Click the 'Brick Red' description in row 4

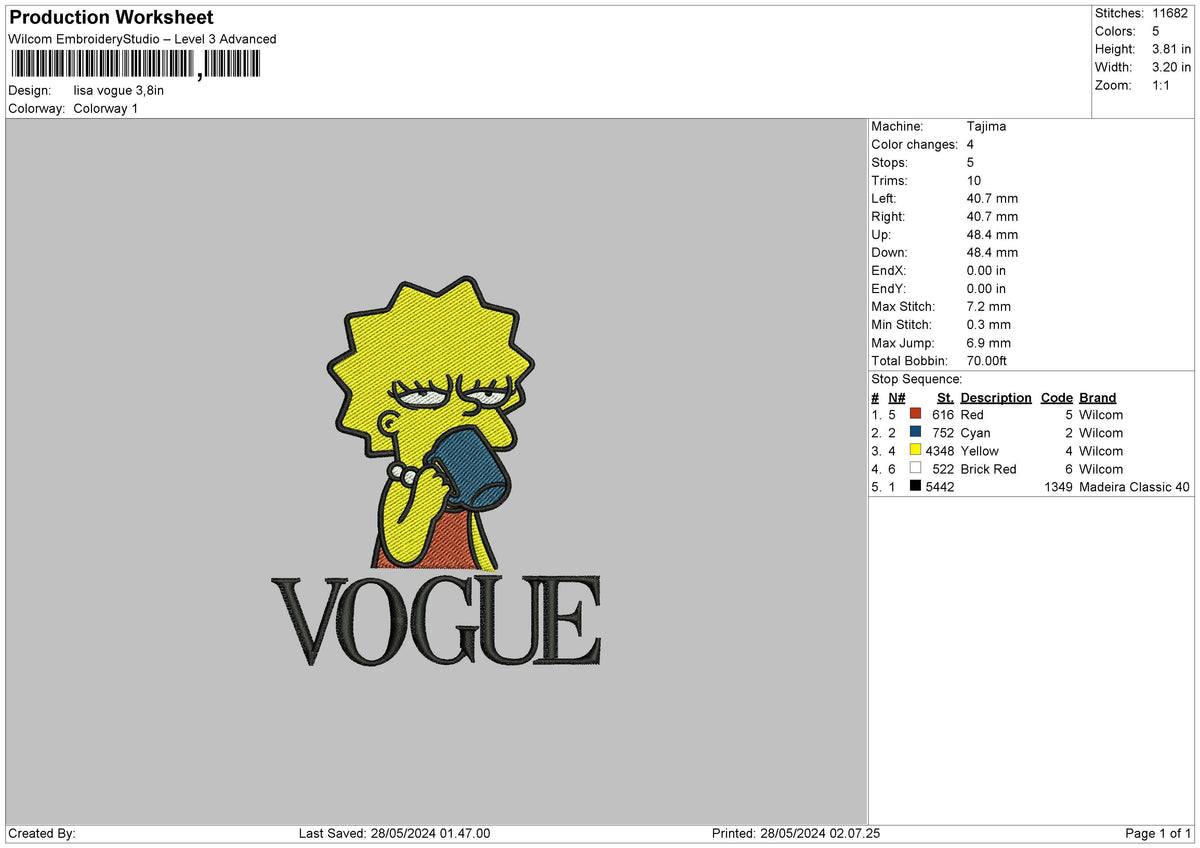point(988,469)
